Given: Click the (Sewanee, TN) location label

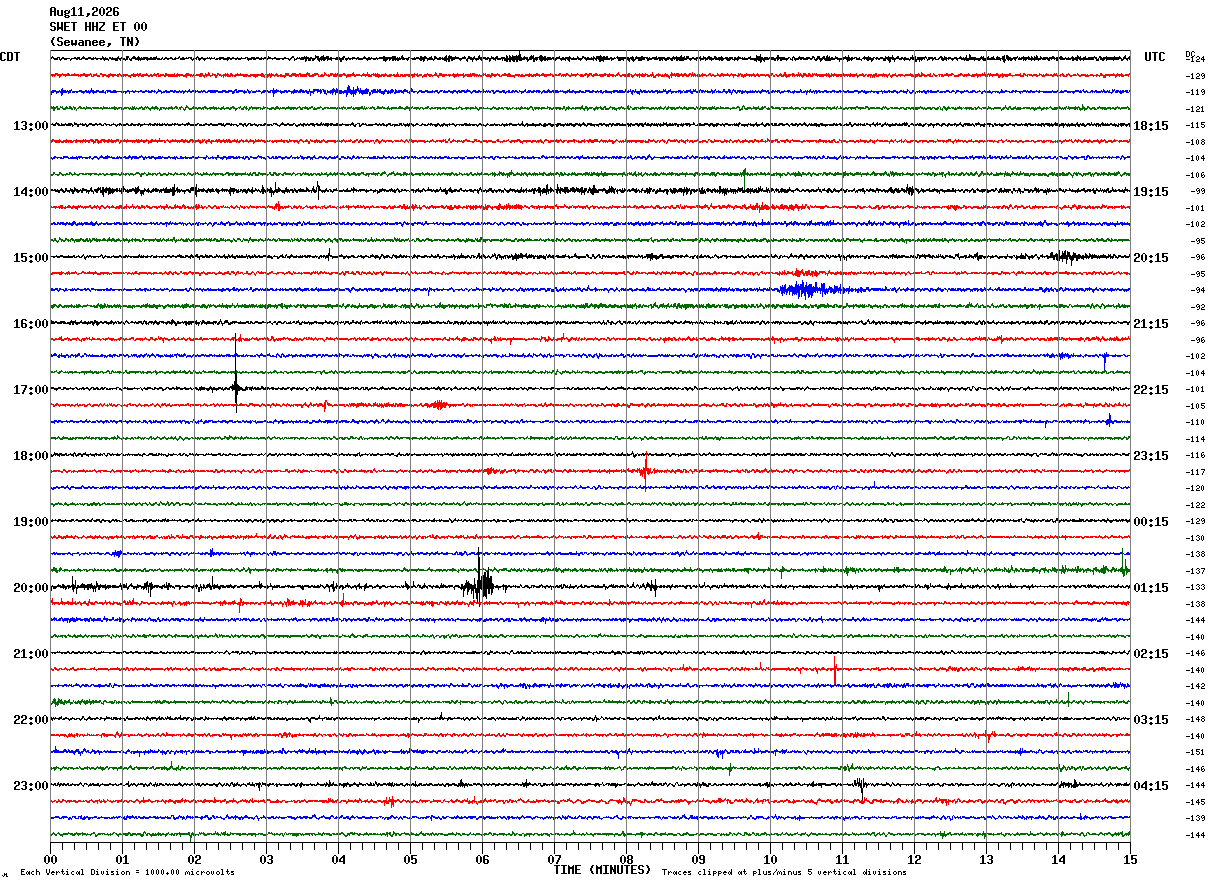Looking at the screenshot, I should 95,42.
